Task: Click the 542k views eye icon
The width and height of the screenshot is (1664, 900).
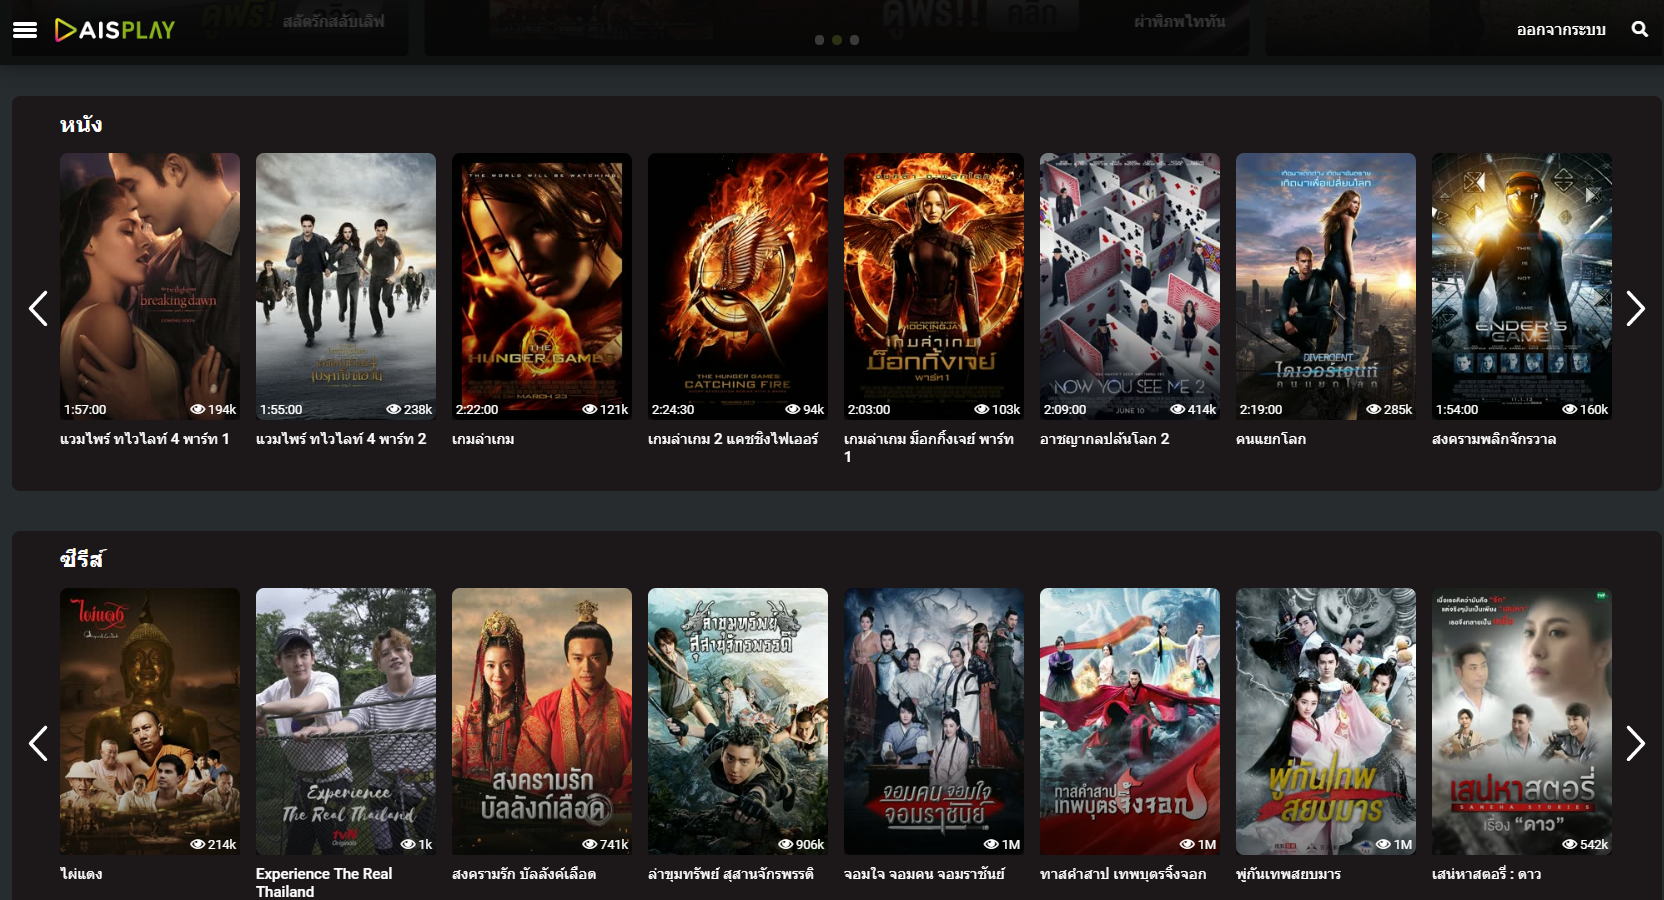Action: (1570, 845)
